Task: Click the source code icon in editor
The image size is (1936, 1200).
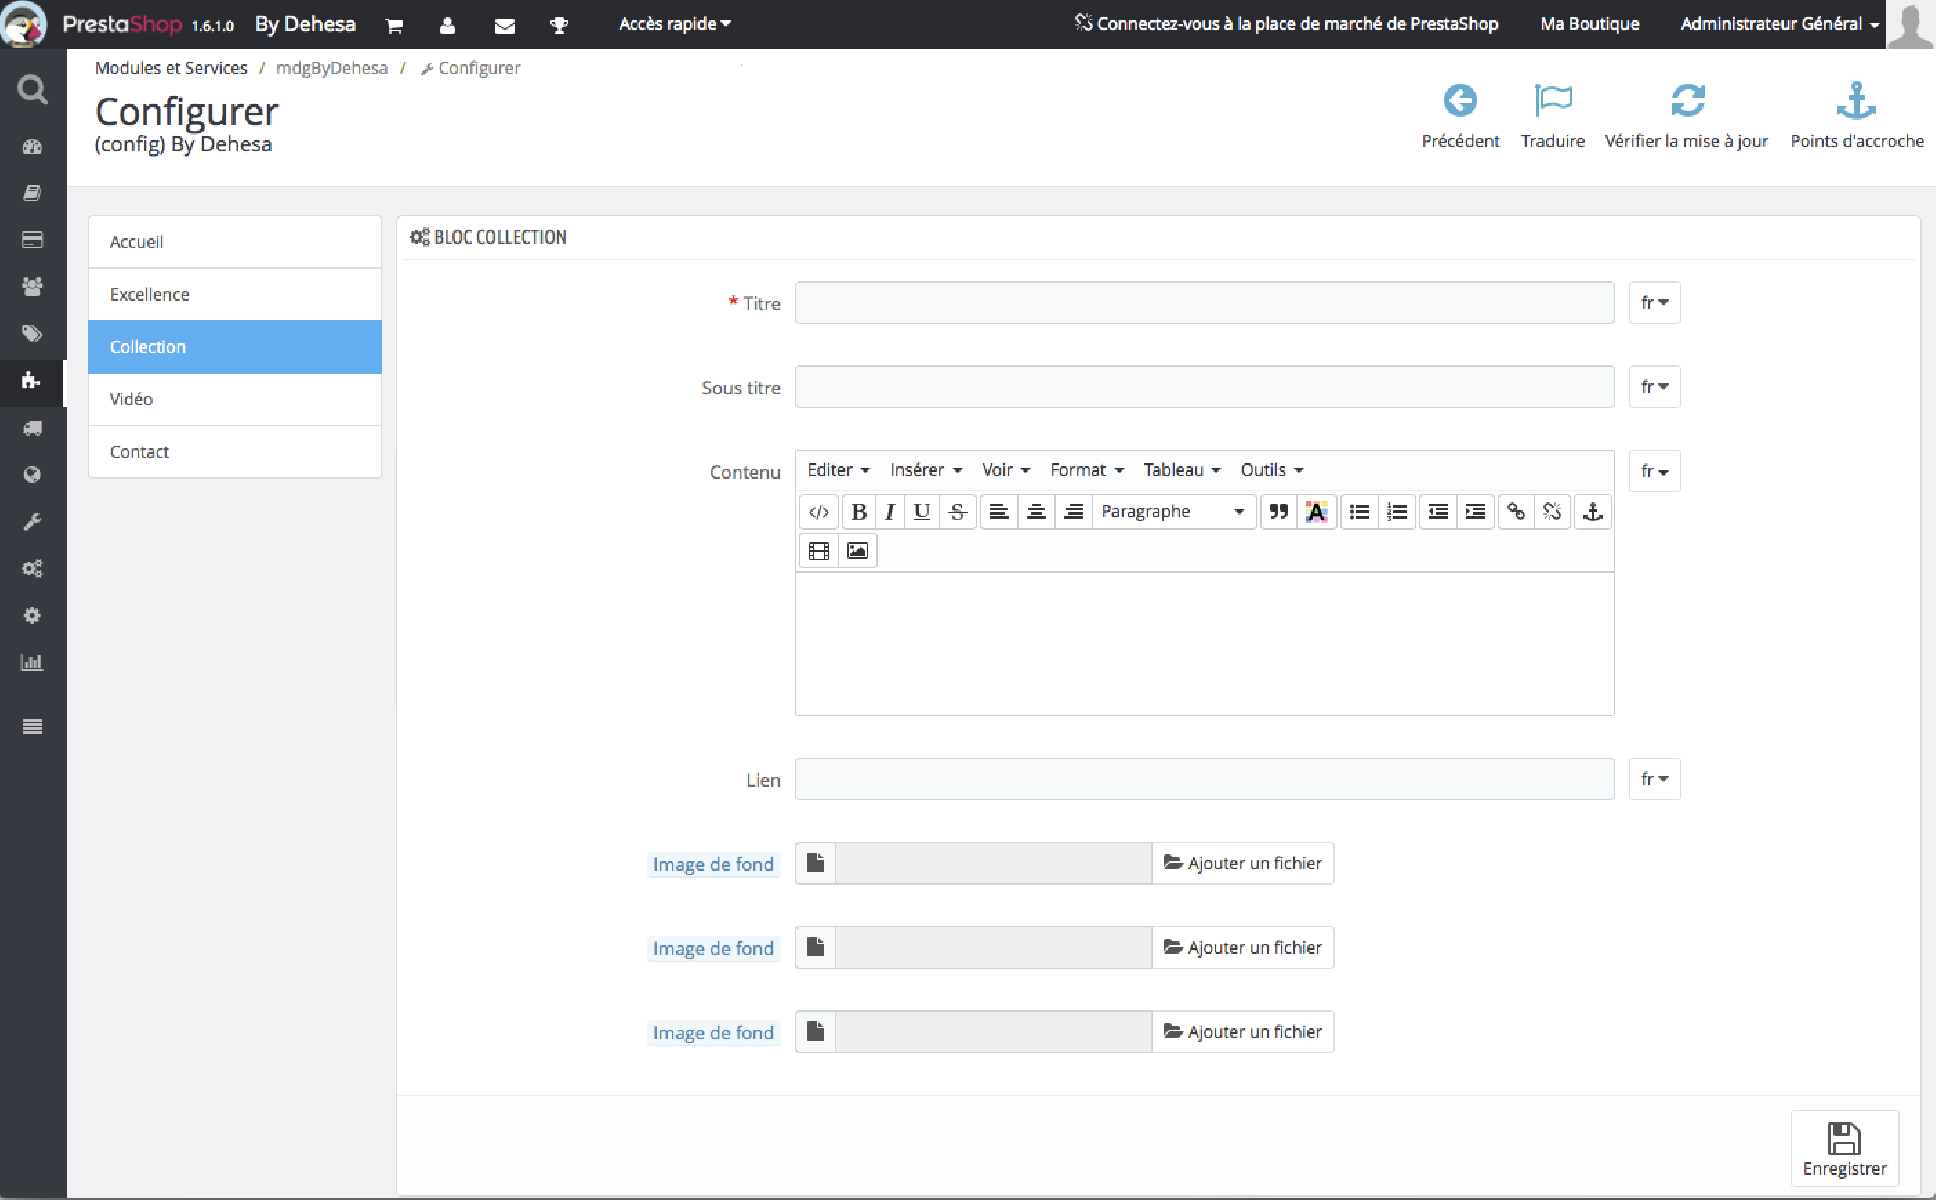Action: click(818, 512)
